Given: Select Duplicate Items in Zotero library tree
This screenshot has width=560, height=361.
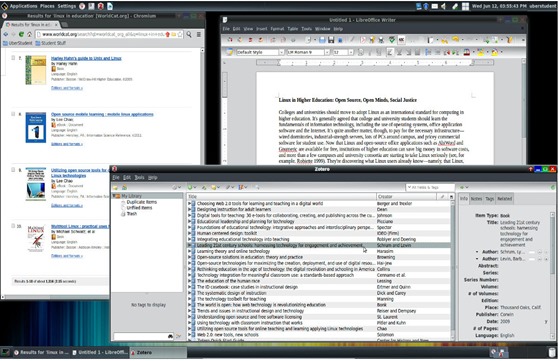Looking at the screenshot, I should (142, 202).
